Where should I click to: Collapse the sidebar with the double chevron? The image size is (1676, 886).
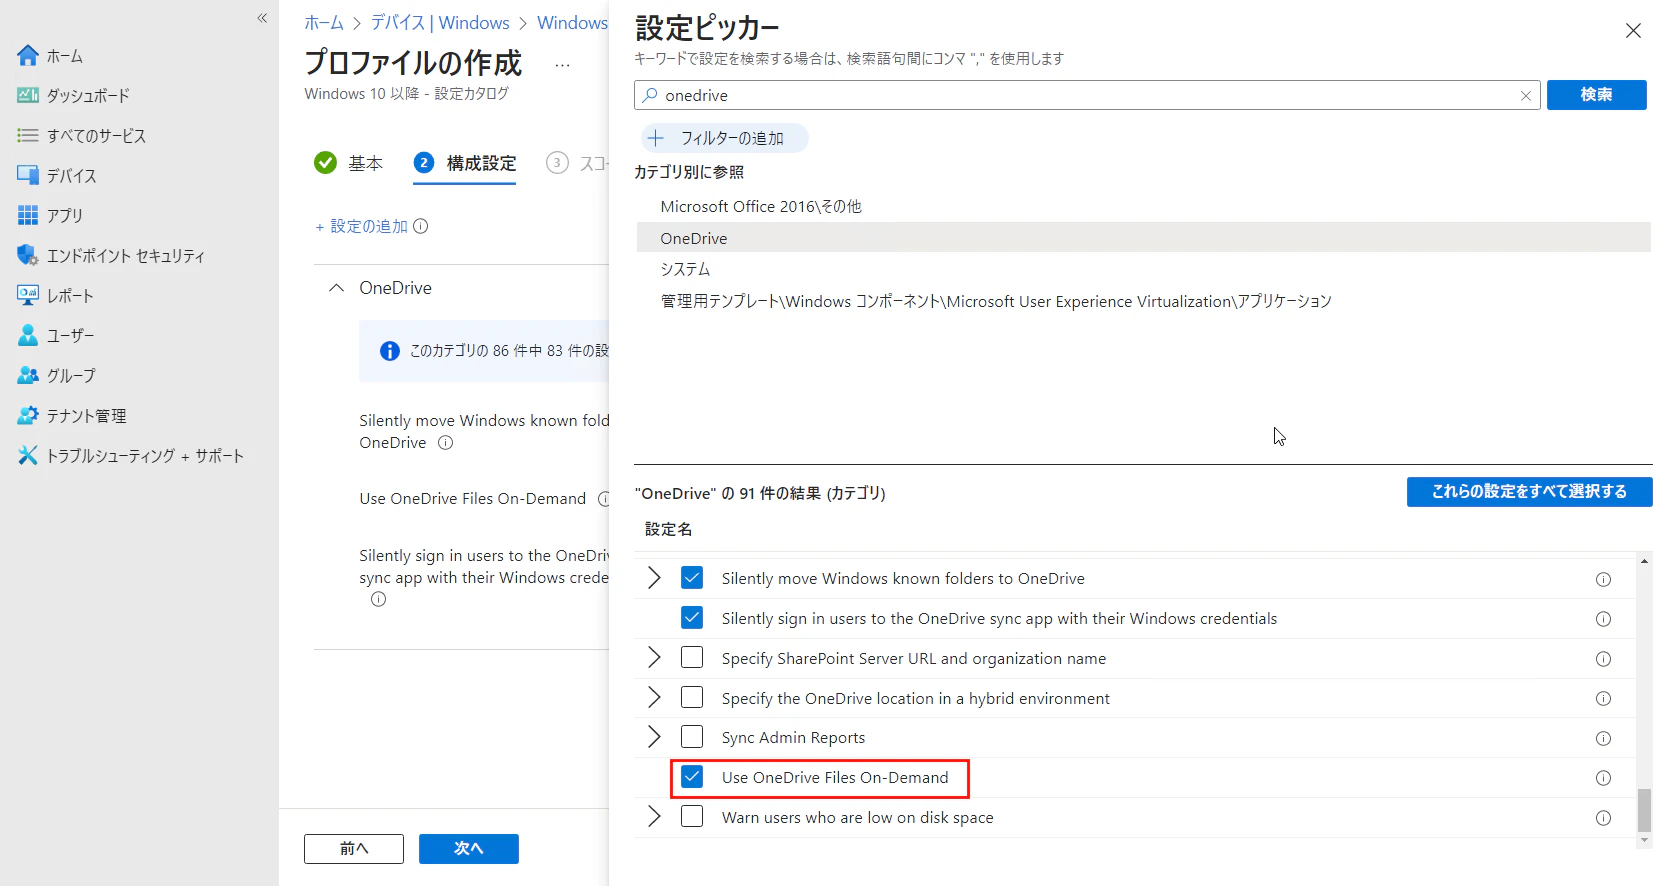click(x=262, y=18)
